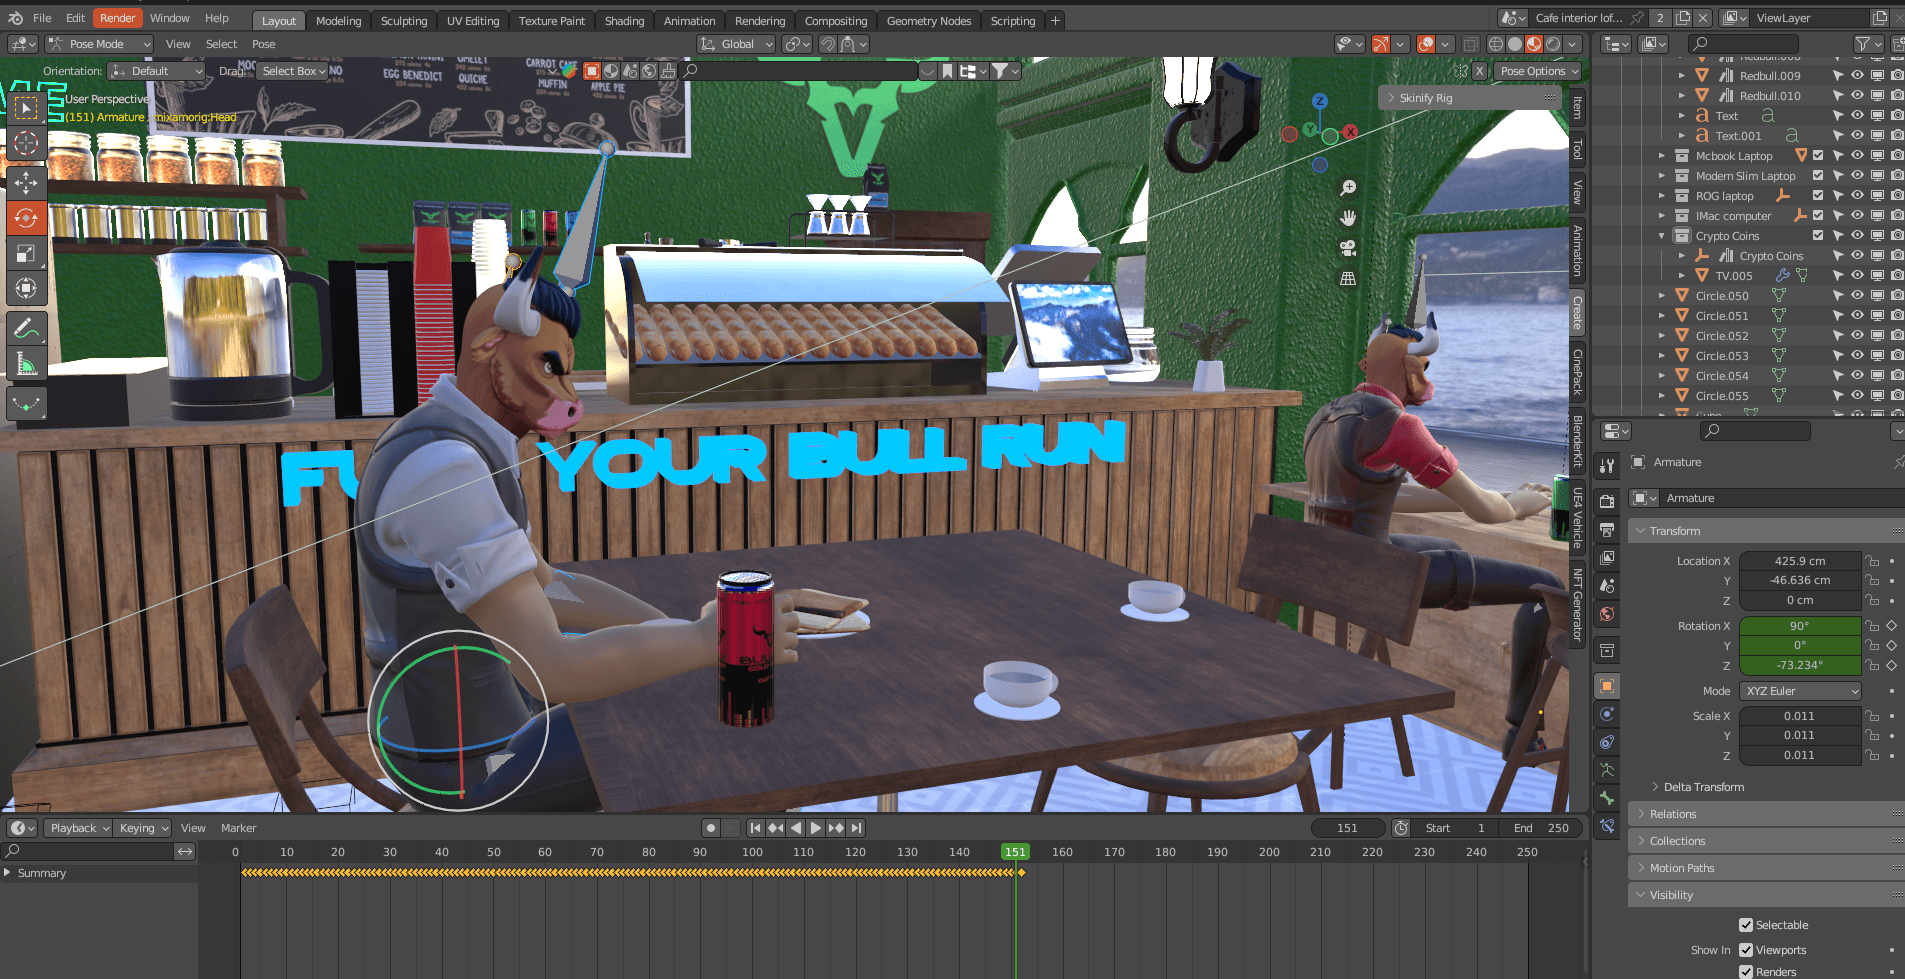Disable Text.001 in renders via camera icon
Image resolution: width=1905 pixels, height=979 pixels.
(x=1897, y=136)
